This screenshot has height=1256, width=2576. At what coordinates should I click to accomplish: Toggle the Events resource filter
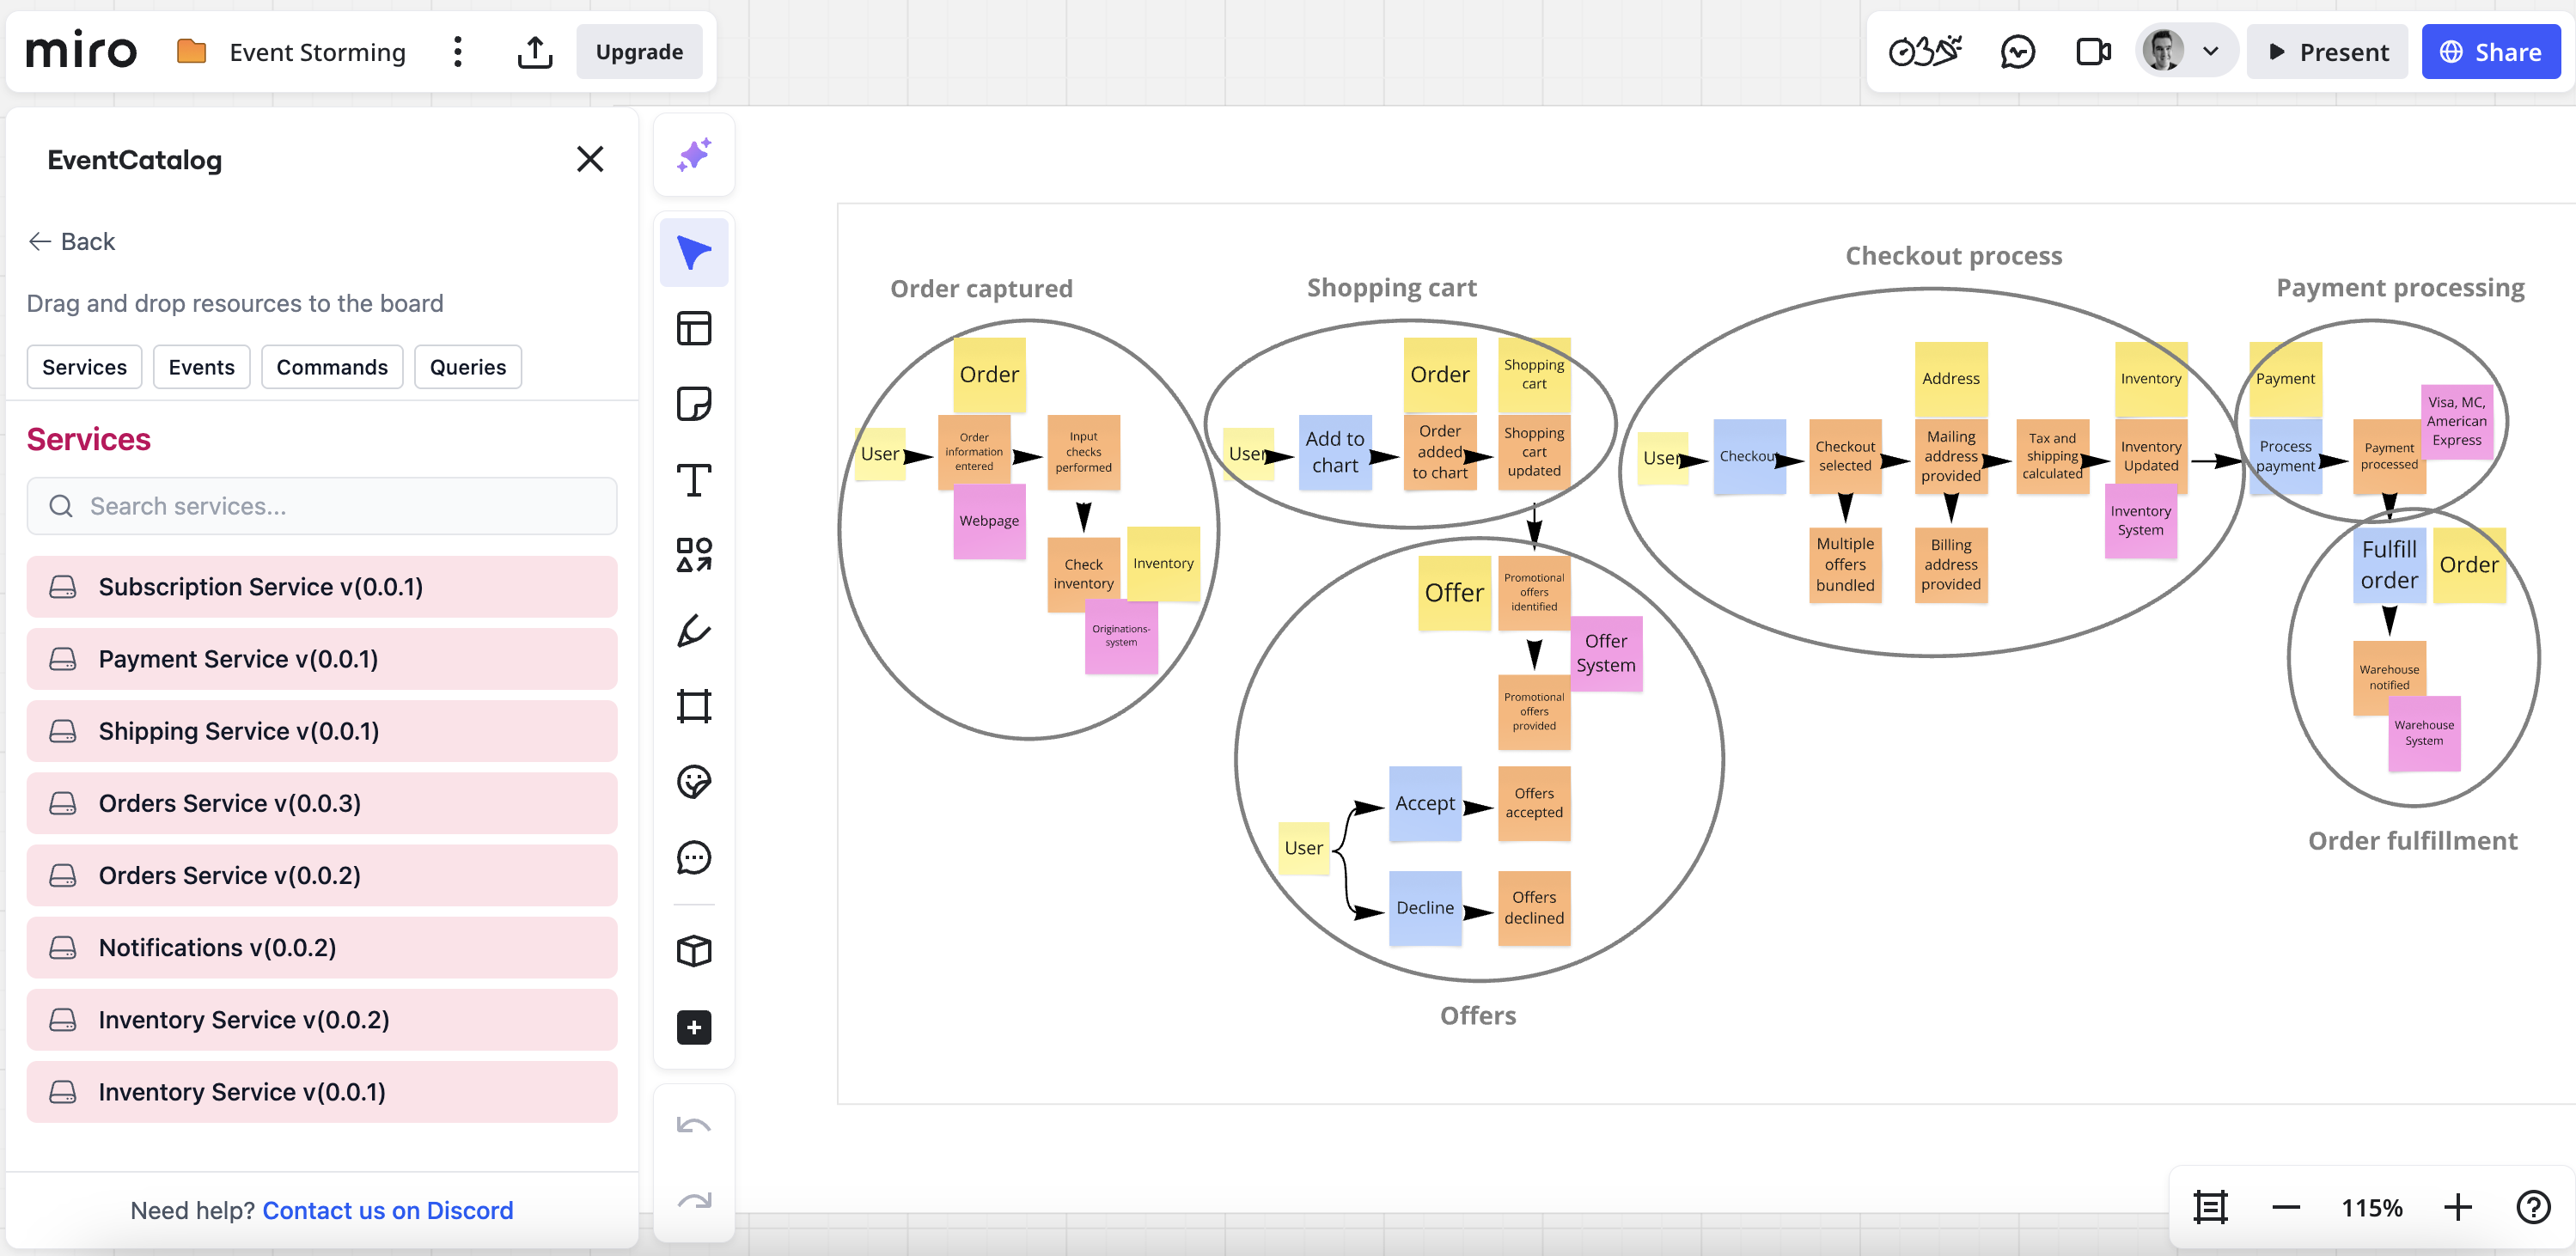tap(201, 367)
